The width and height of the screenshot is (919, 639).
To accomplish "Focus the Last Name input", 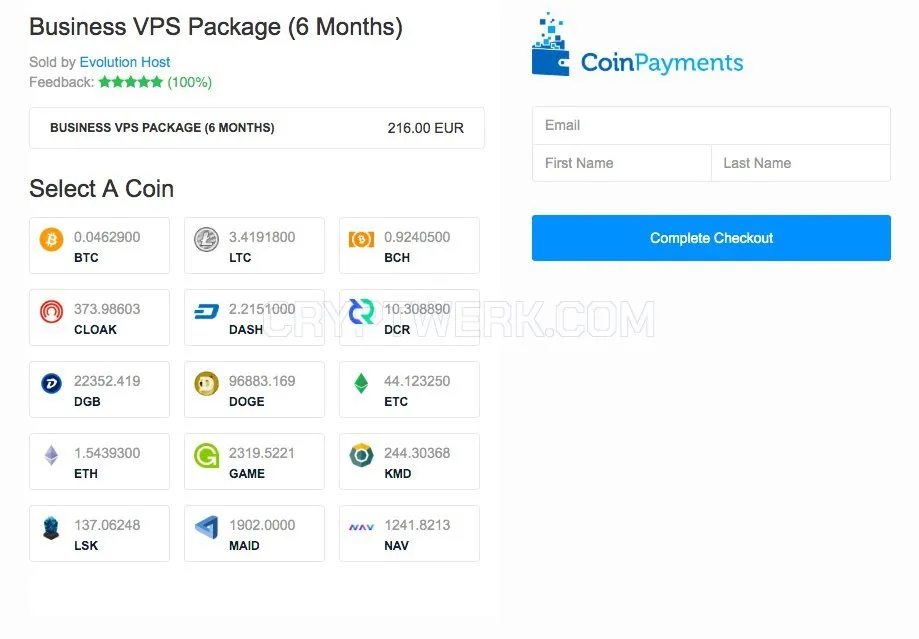I will pyautogui.click(x=801, y=163).
